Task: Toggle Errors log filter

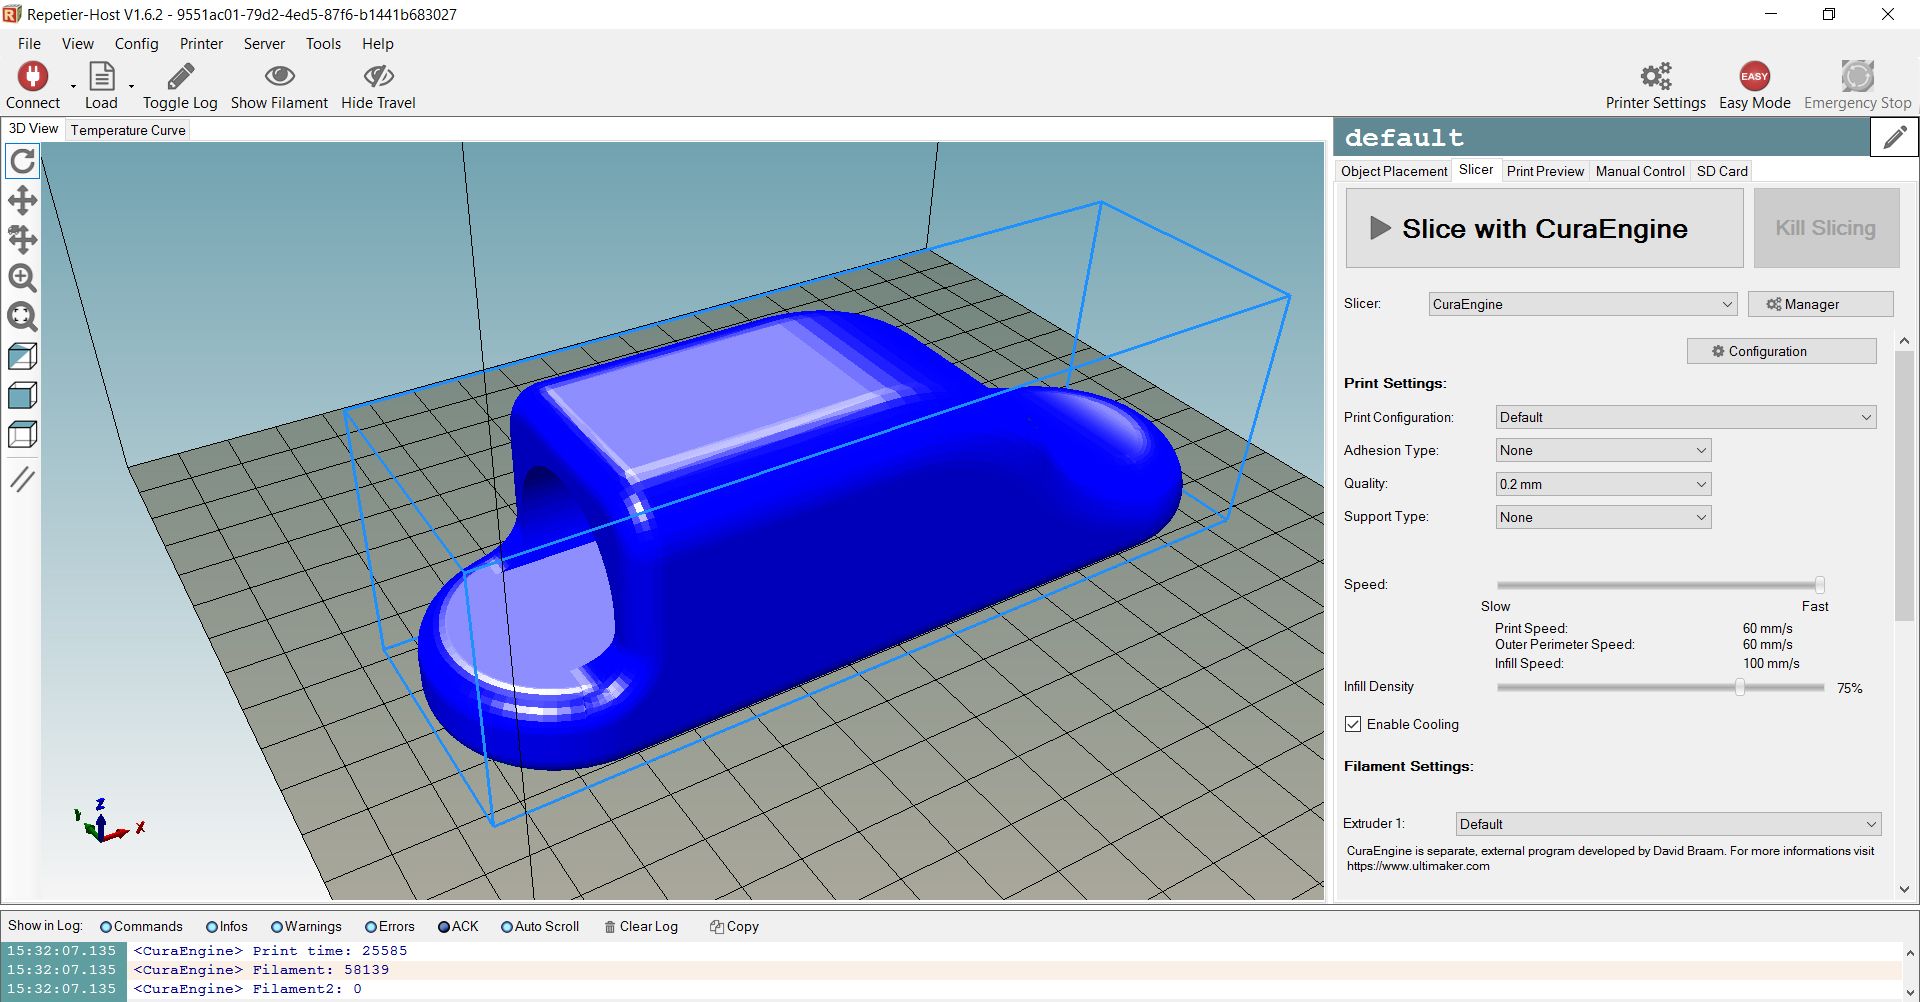Action: (x=390, y=926)
